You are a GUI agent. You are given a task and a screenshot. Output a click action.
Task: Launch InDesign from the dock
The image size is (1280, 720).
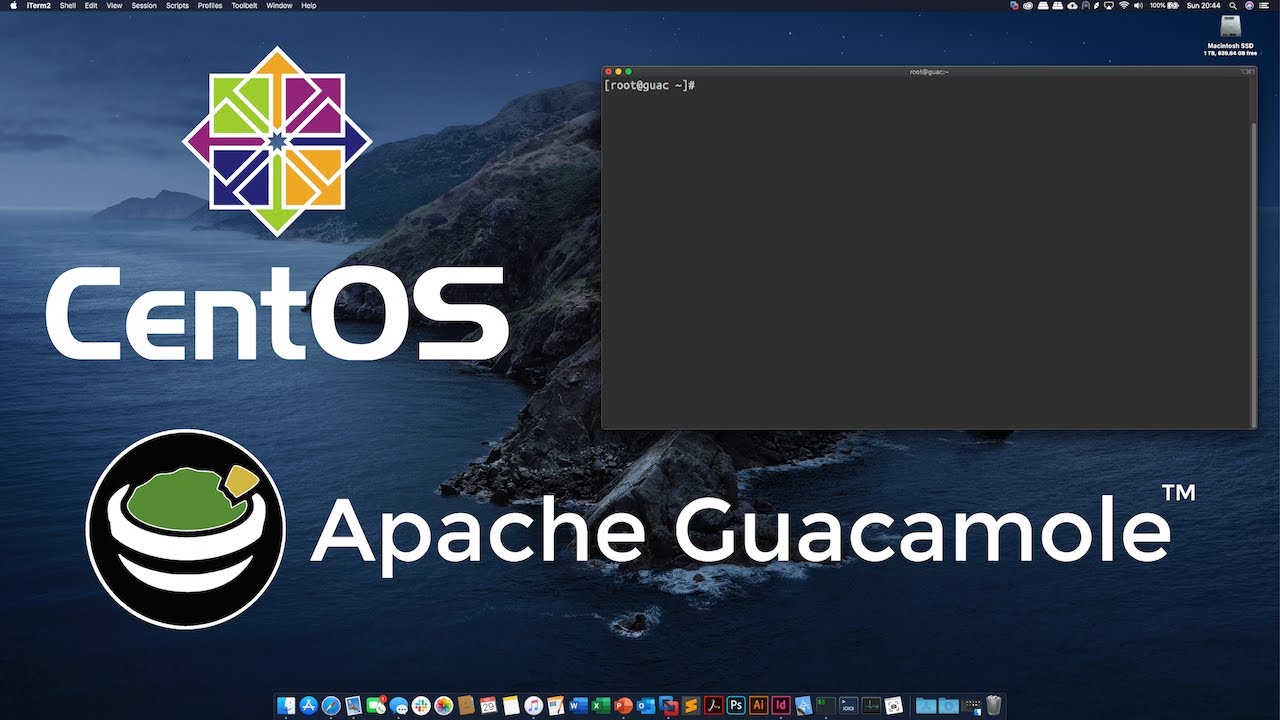[780, 705]
